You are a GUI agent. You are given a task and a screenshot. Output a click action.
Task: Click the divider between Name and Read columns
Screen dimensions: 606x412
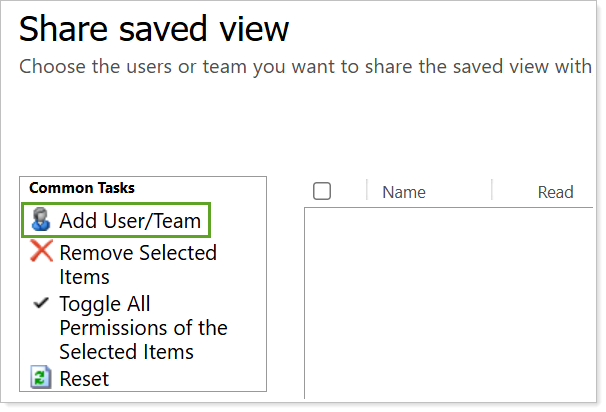[x=492, y=191]
